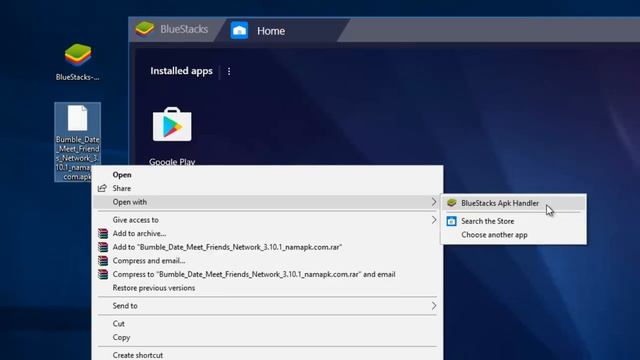Choose Add to archive... option
This screenshot has height=360, width=640.
click(139, 233)
